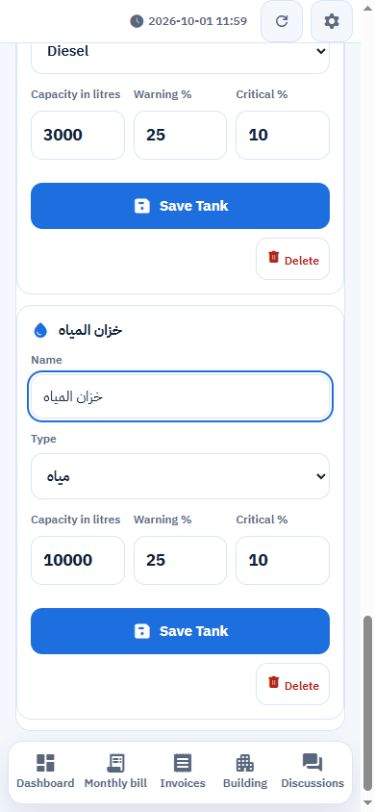This screenshot has height=812, width=375.
Task: Click the 10000 capacity in litres field
Action: point(78,560)
